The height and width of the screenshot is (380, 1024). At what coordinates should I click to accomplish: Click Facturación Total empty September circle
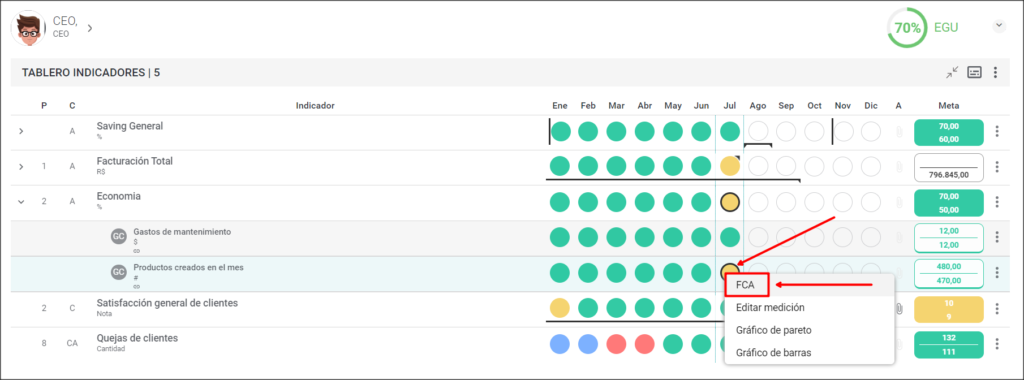pos(786,166)
